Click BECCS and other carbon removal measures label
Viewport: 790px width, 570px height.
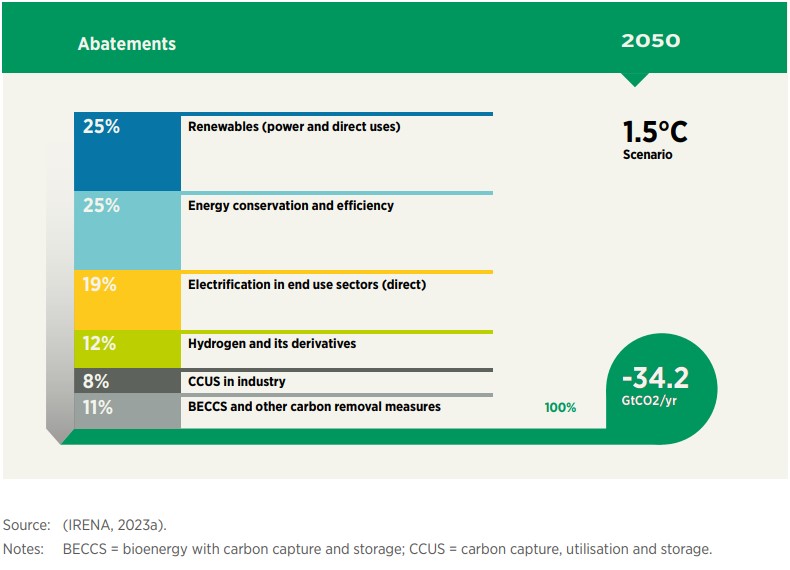pyautogui.click(x=314, y=407)
